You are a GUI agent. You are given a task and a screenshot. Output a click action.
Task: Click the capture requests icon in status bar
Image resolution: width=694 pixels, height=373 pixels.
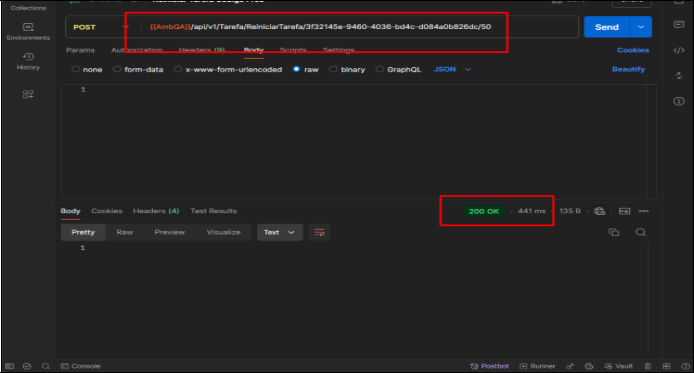click(570, 366)
